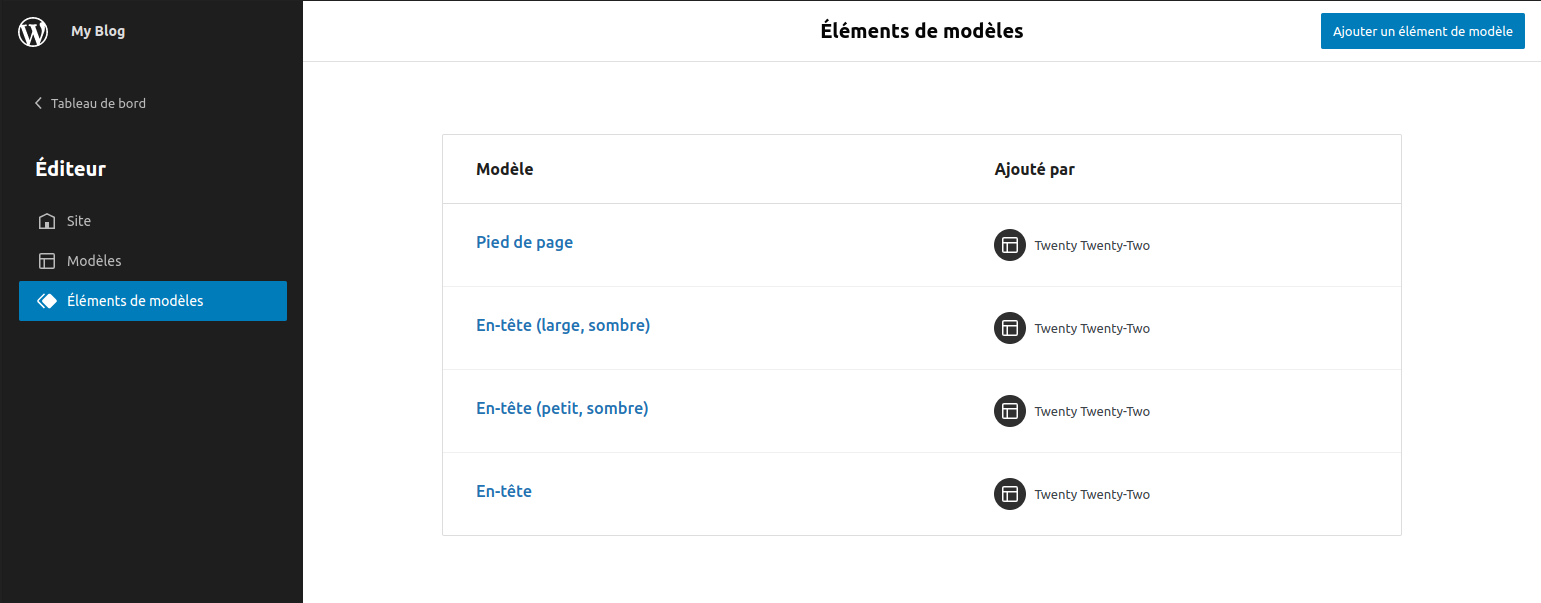The height and width of the screenshot is (603, 1541).
Task: Click theme icon in En-tête (petit, sombre) row
Action: point(1010,411)
